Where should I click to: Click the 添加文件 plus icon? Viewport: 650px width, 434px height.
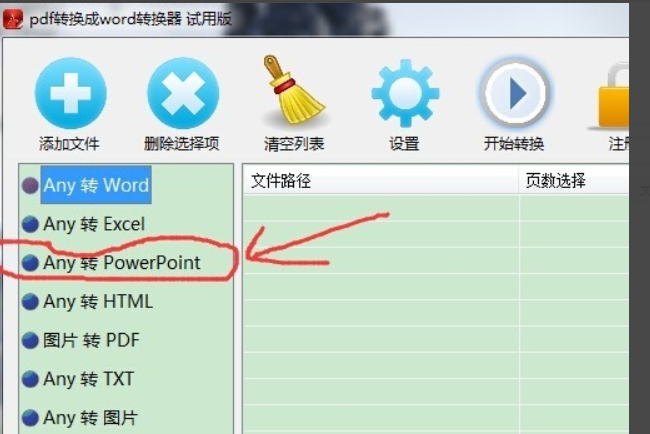tap(70, 93)
